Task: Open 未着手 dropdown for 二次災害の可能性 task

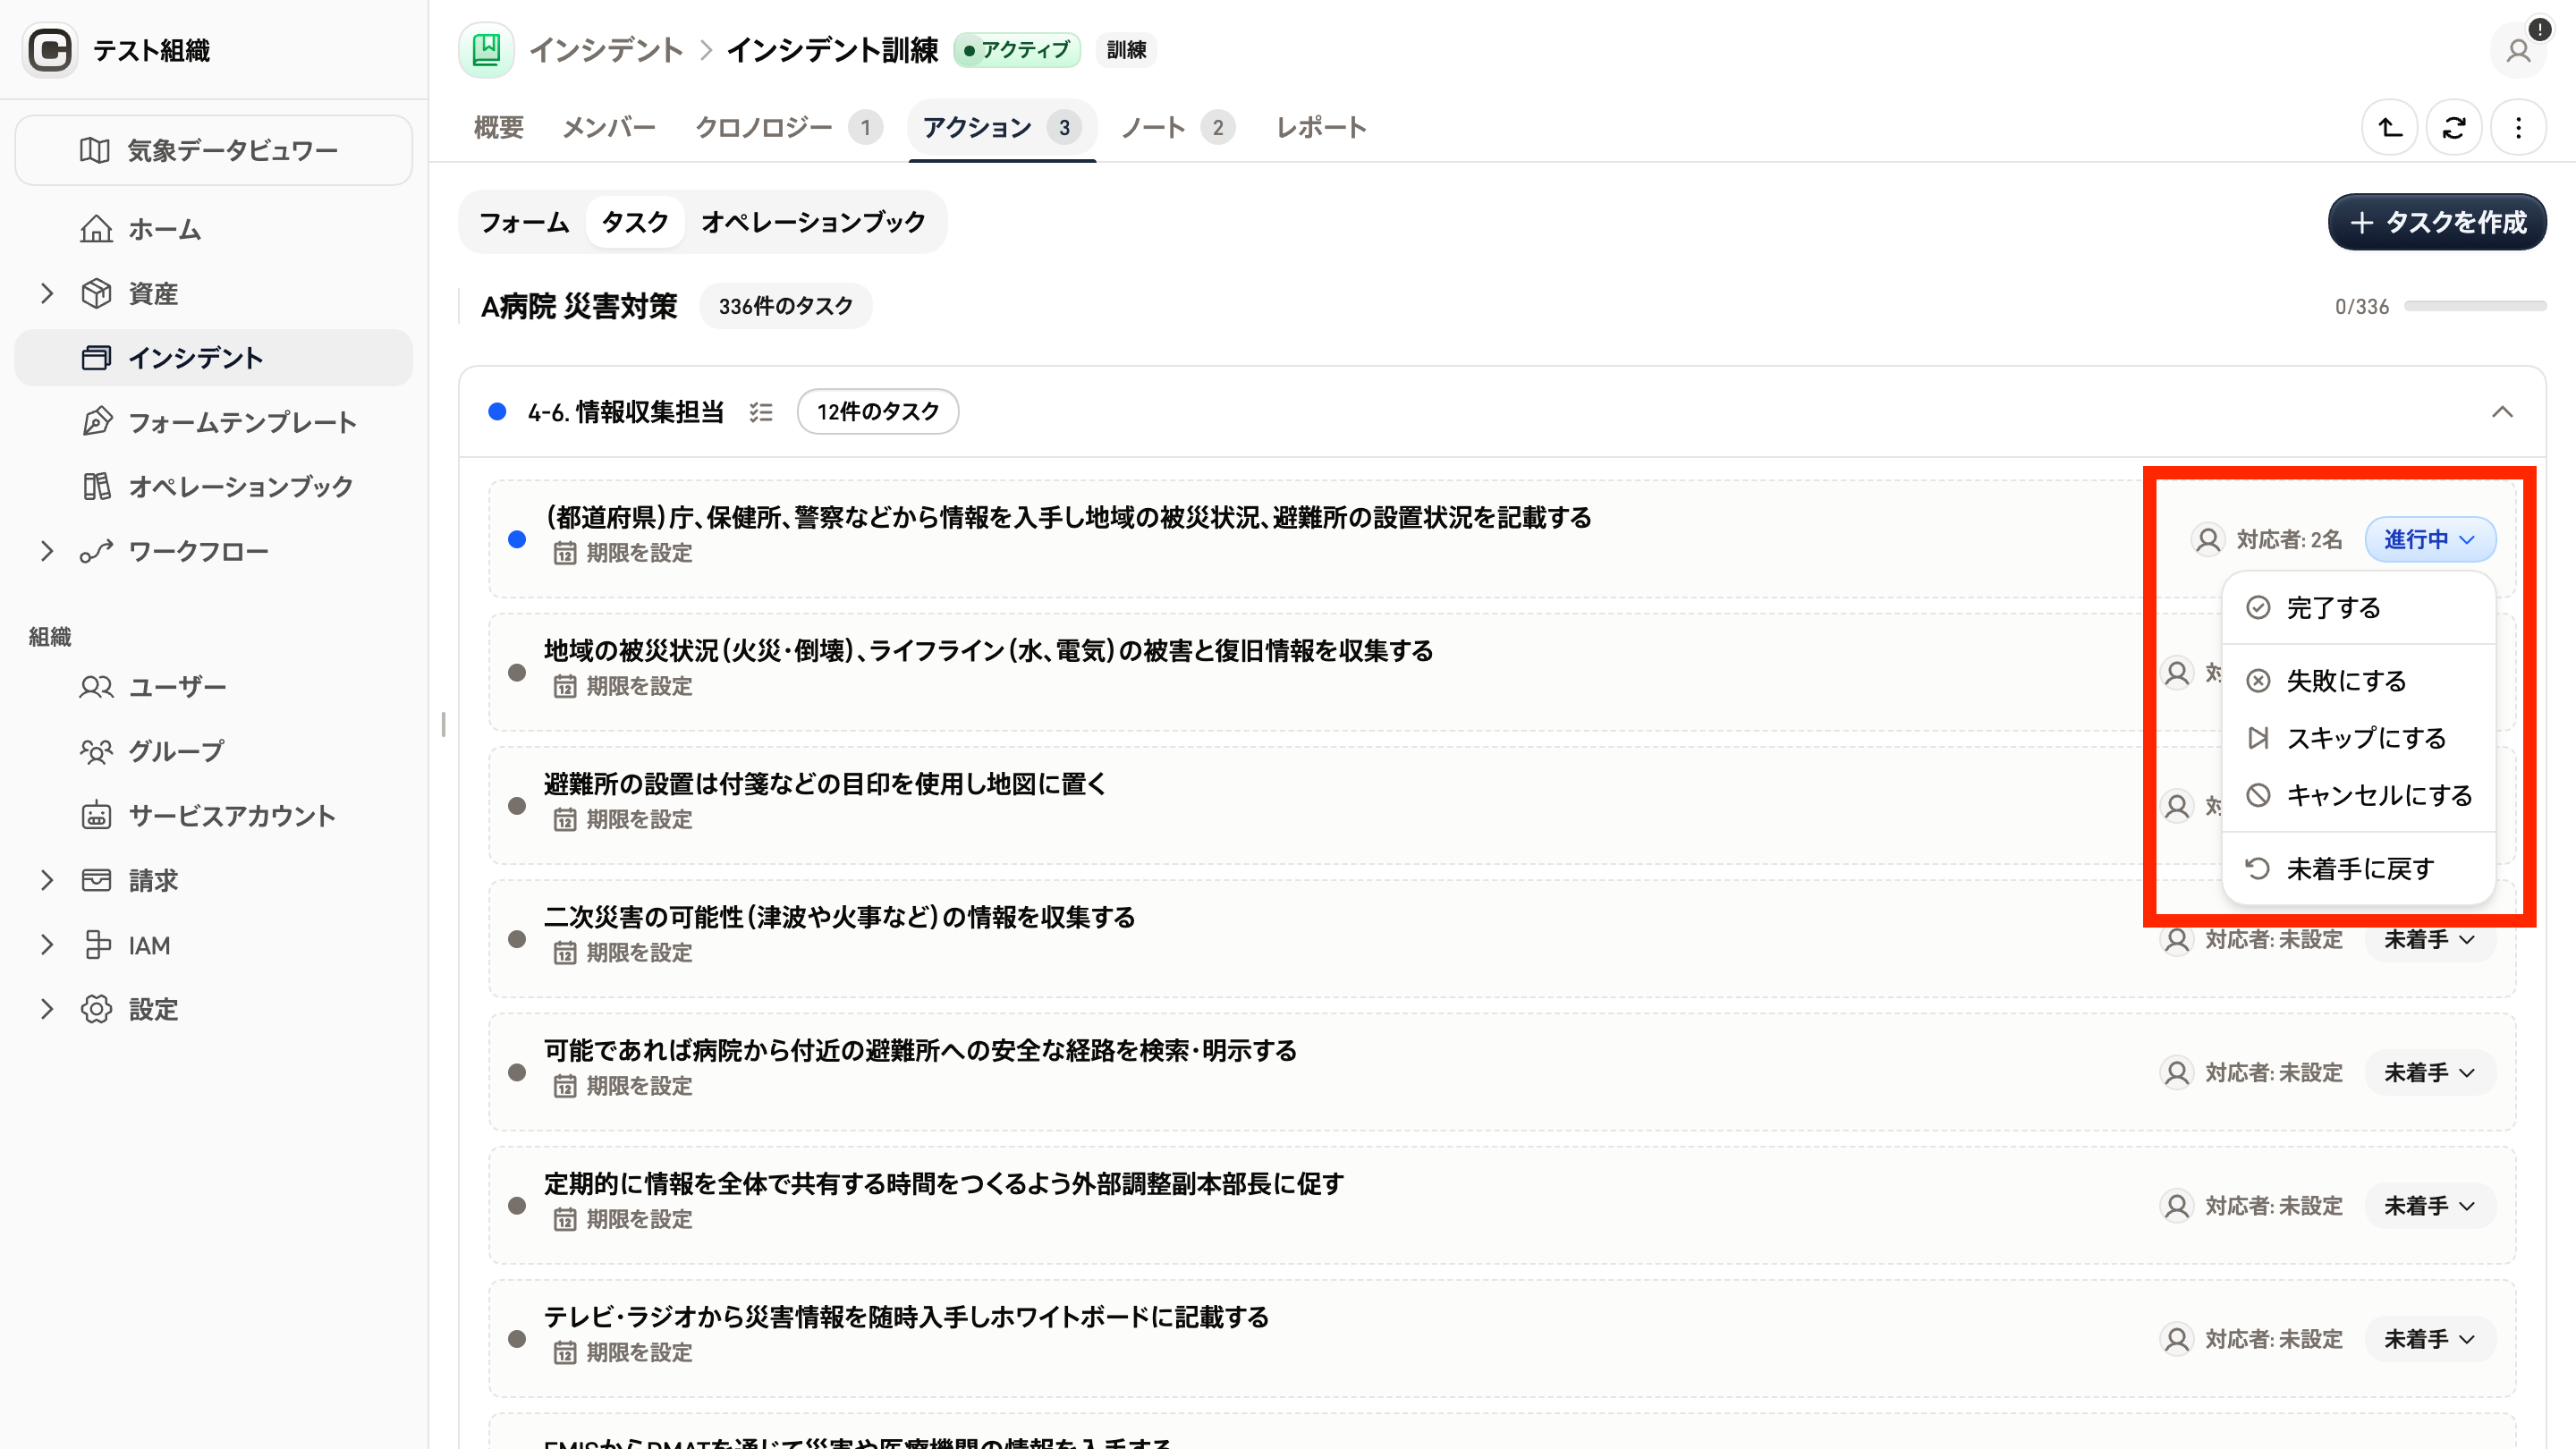Action: pos(2430,939)
